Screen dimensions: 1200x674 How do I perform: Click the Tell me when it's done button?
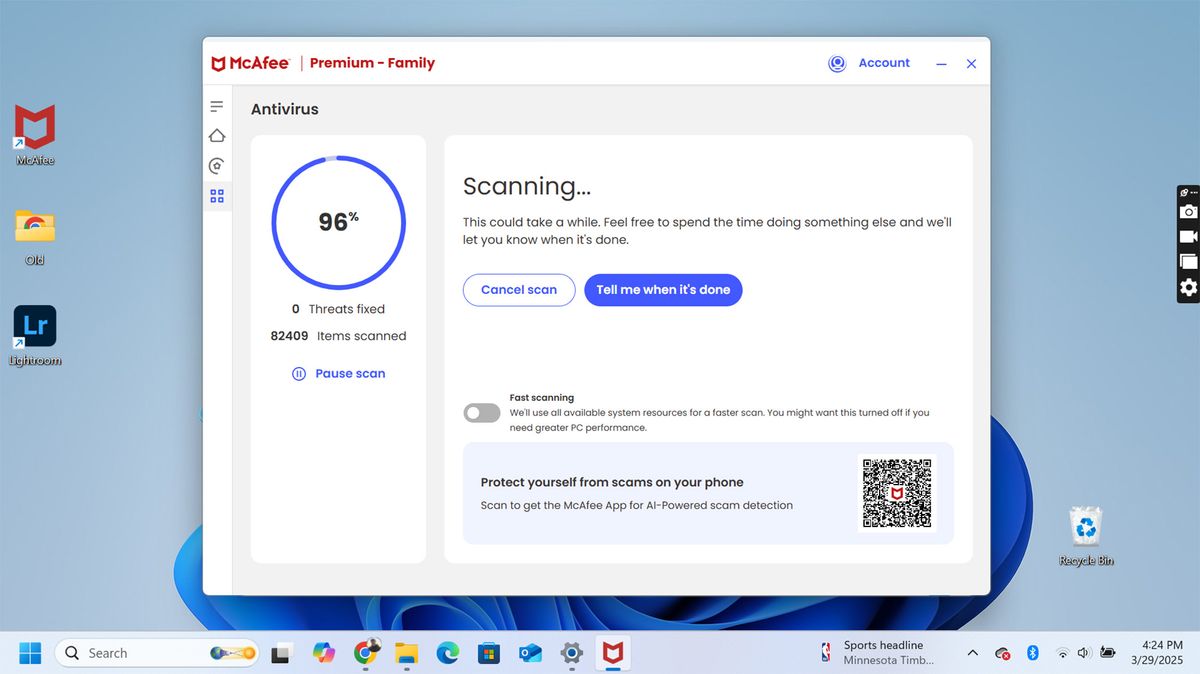(x=663, y=289)
